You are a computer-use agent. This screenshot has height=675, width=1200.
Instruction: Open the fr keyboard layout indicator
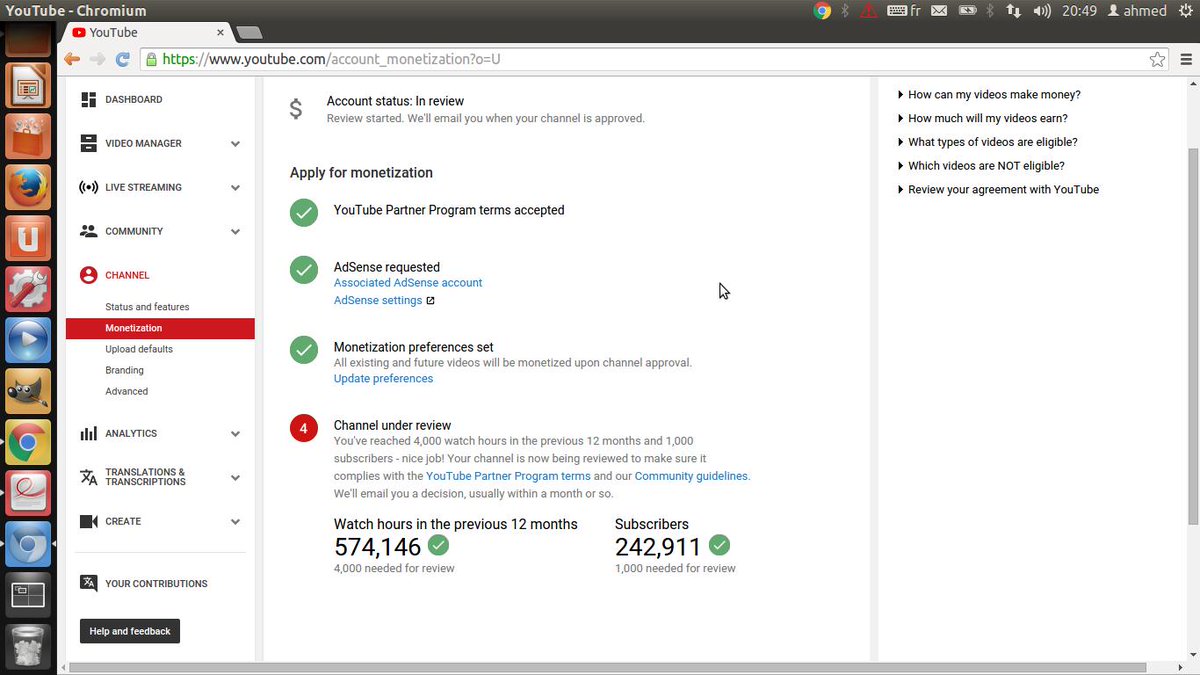(903, 11)
